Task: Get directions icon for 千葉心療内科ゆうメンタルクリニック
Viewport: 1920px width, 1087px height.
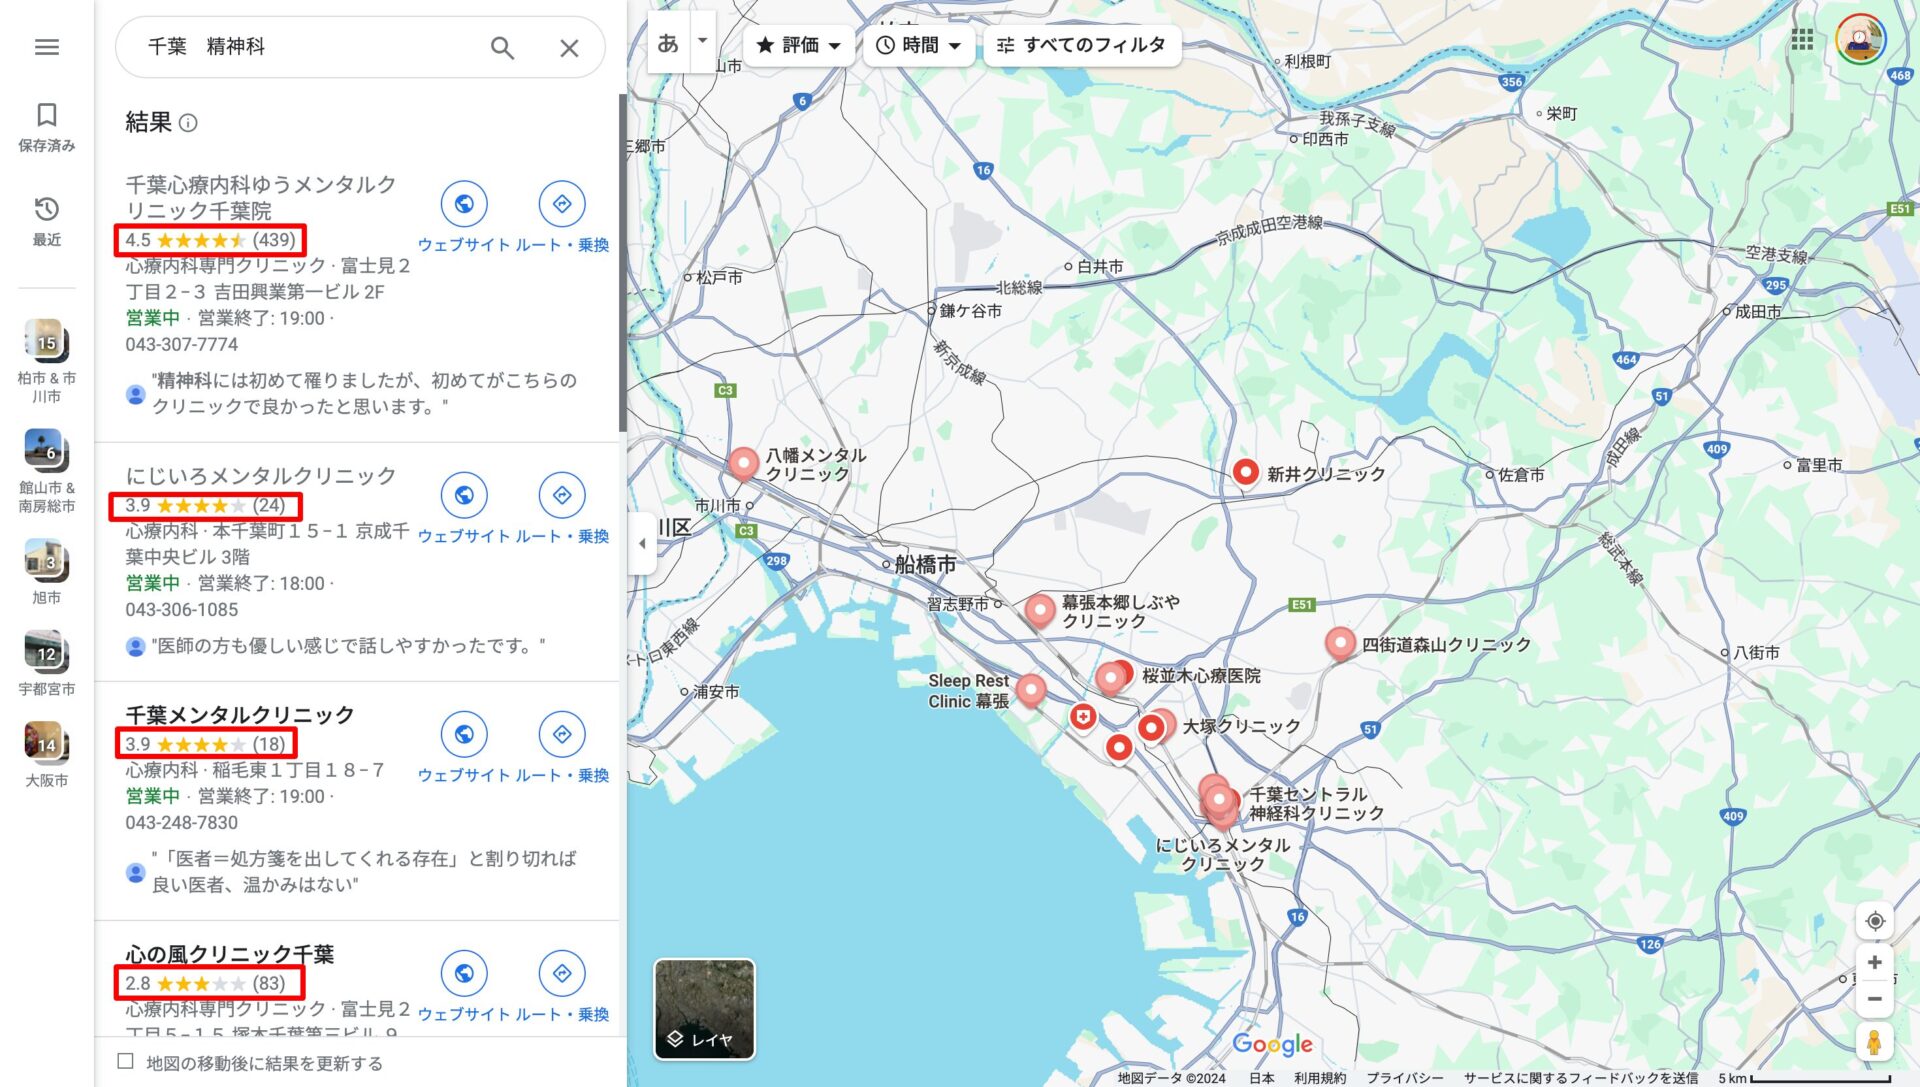Action: click(562, 204)
